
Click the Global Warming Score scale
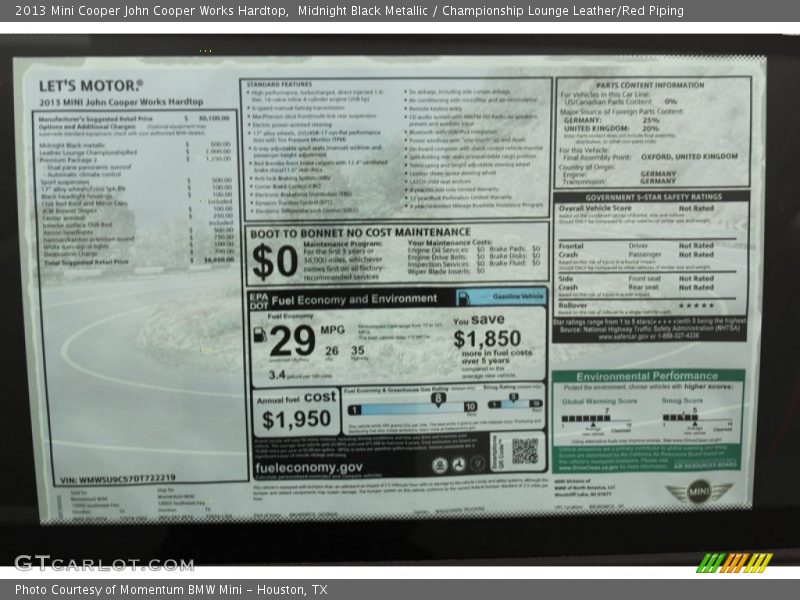pos(599,419)
